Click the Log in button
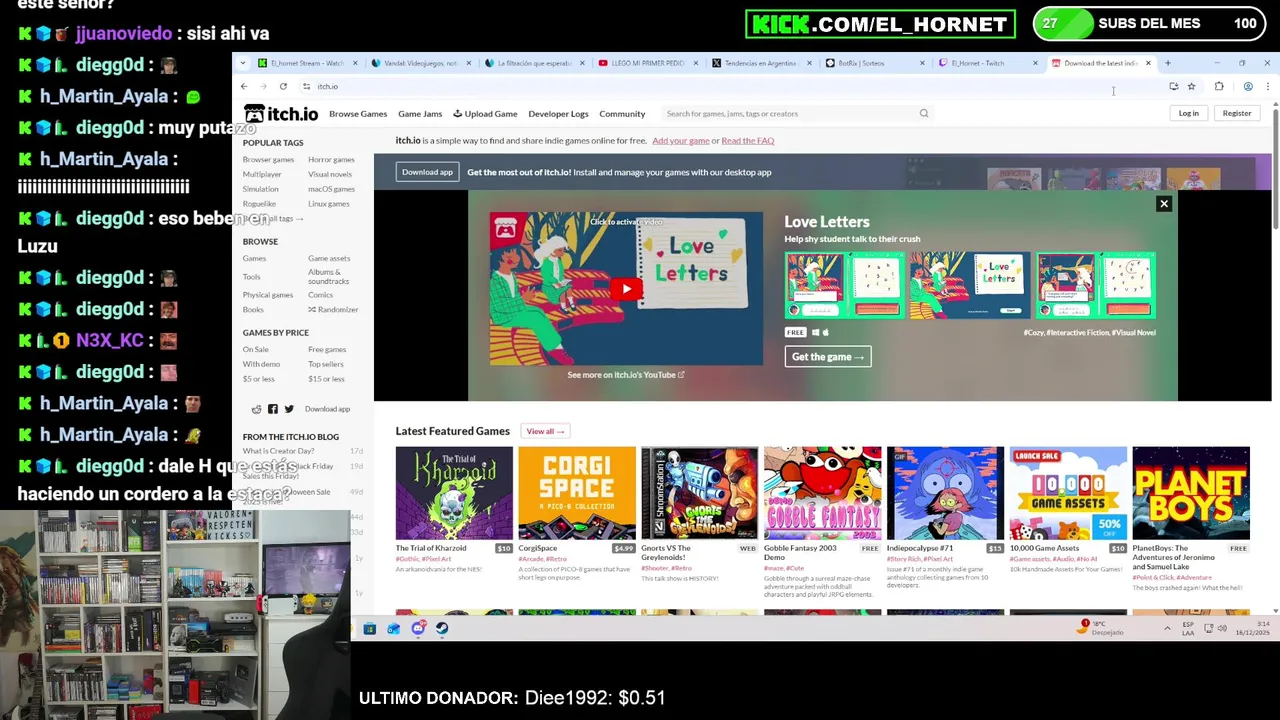Image resolution: width=1280 pixels, height=720 pixels. (1188, 113)
